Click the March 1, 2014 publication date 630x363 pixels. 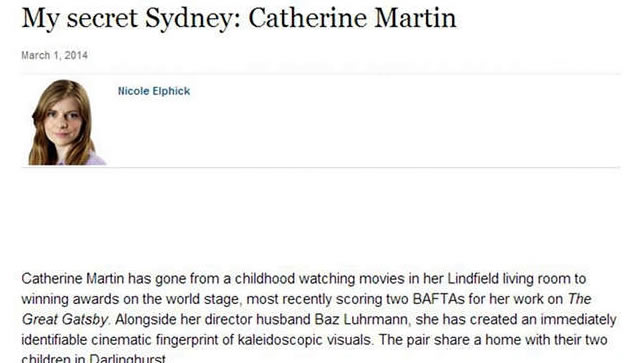55,55
